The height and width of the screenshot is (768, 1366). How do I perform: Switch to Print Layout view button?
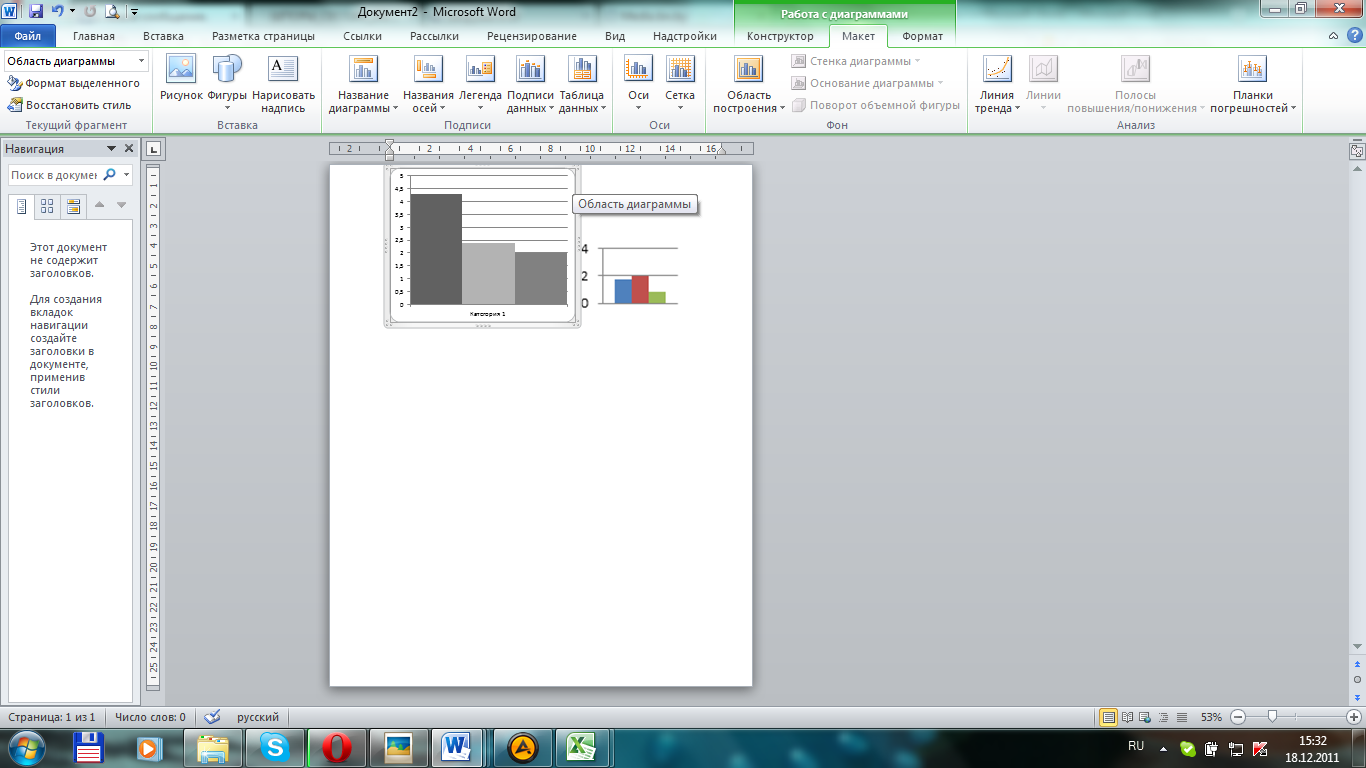(x=1109, y=717)
